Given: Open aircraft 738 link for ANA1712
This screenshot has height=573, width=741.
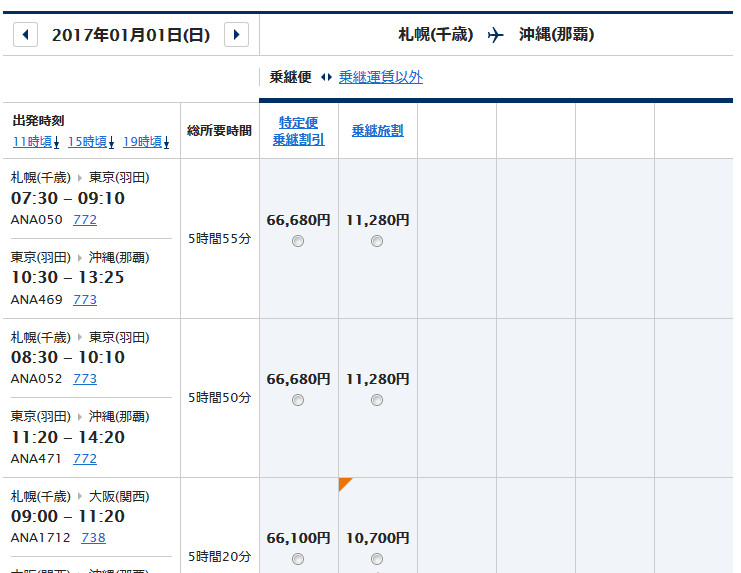Looking at the screenshot, I should click(x=94, y=538).
